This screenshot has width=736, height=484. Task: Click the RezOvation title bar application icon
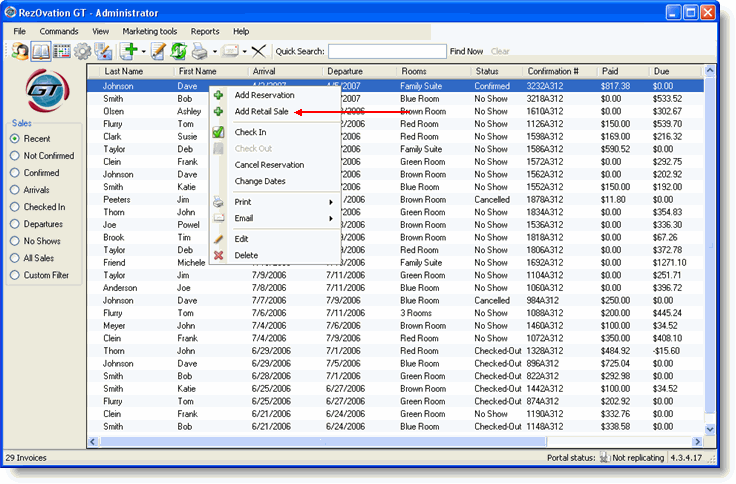click(10, 12)
